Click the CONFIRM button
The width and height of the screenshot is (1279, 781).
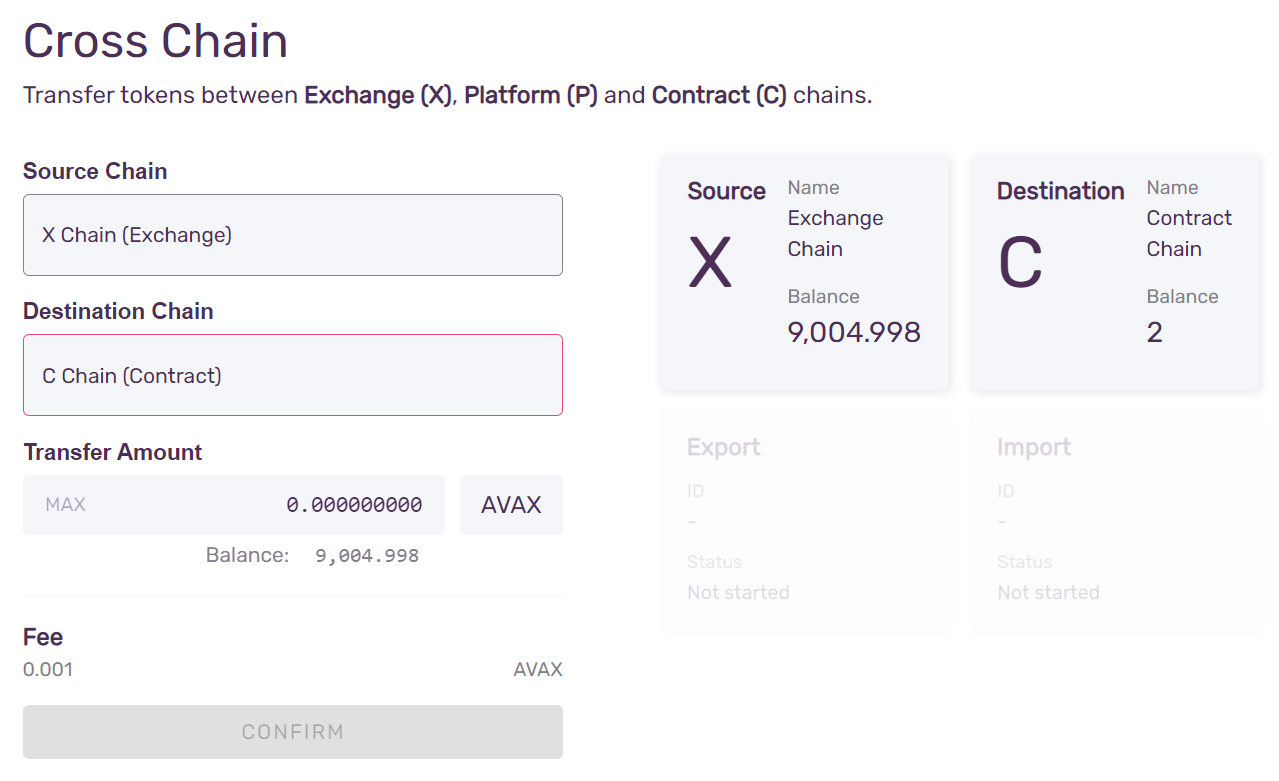pyautogui.click(x=293, y=732)
